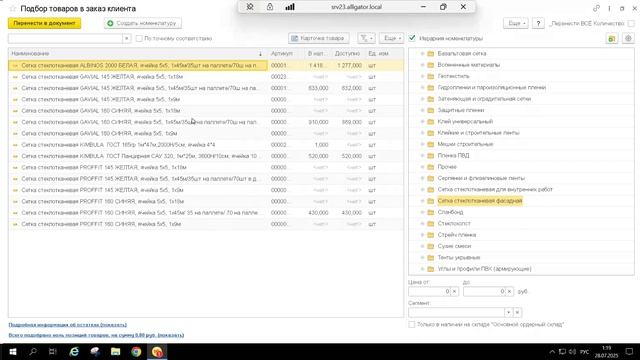640x360 pixels.
Task: Click the green folder icon above hierarchy
Action: (x=611, y=38)
